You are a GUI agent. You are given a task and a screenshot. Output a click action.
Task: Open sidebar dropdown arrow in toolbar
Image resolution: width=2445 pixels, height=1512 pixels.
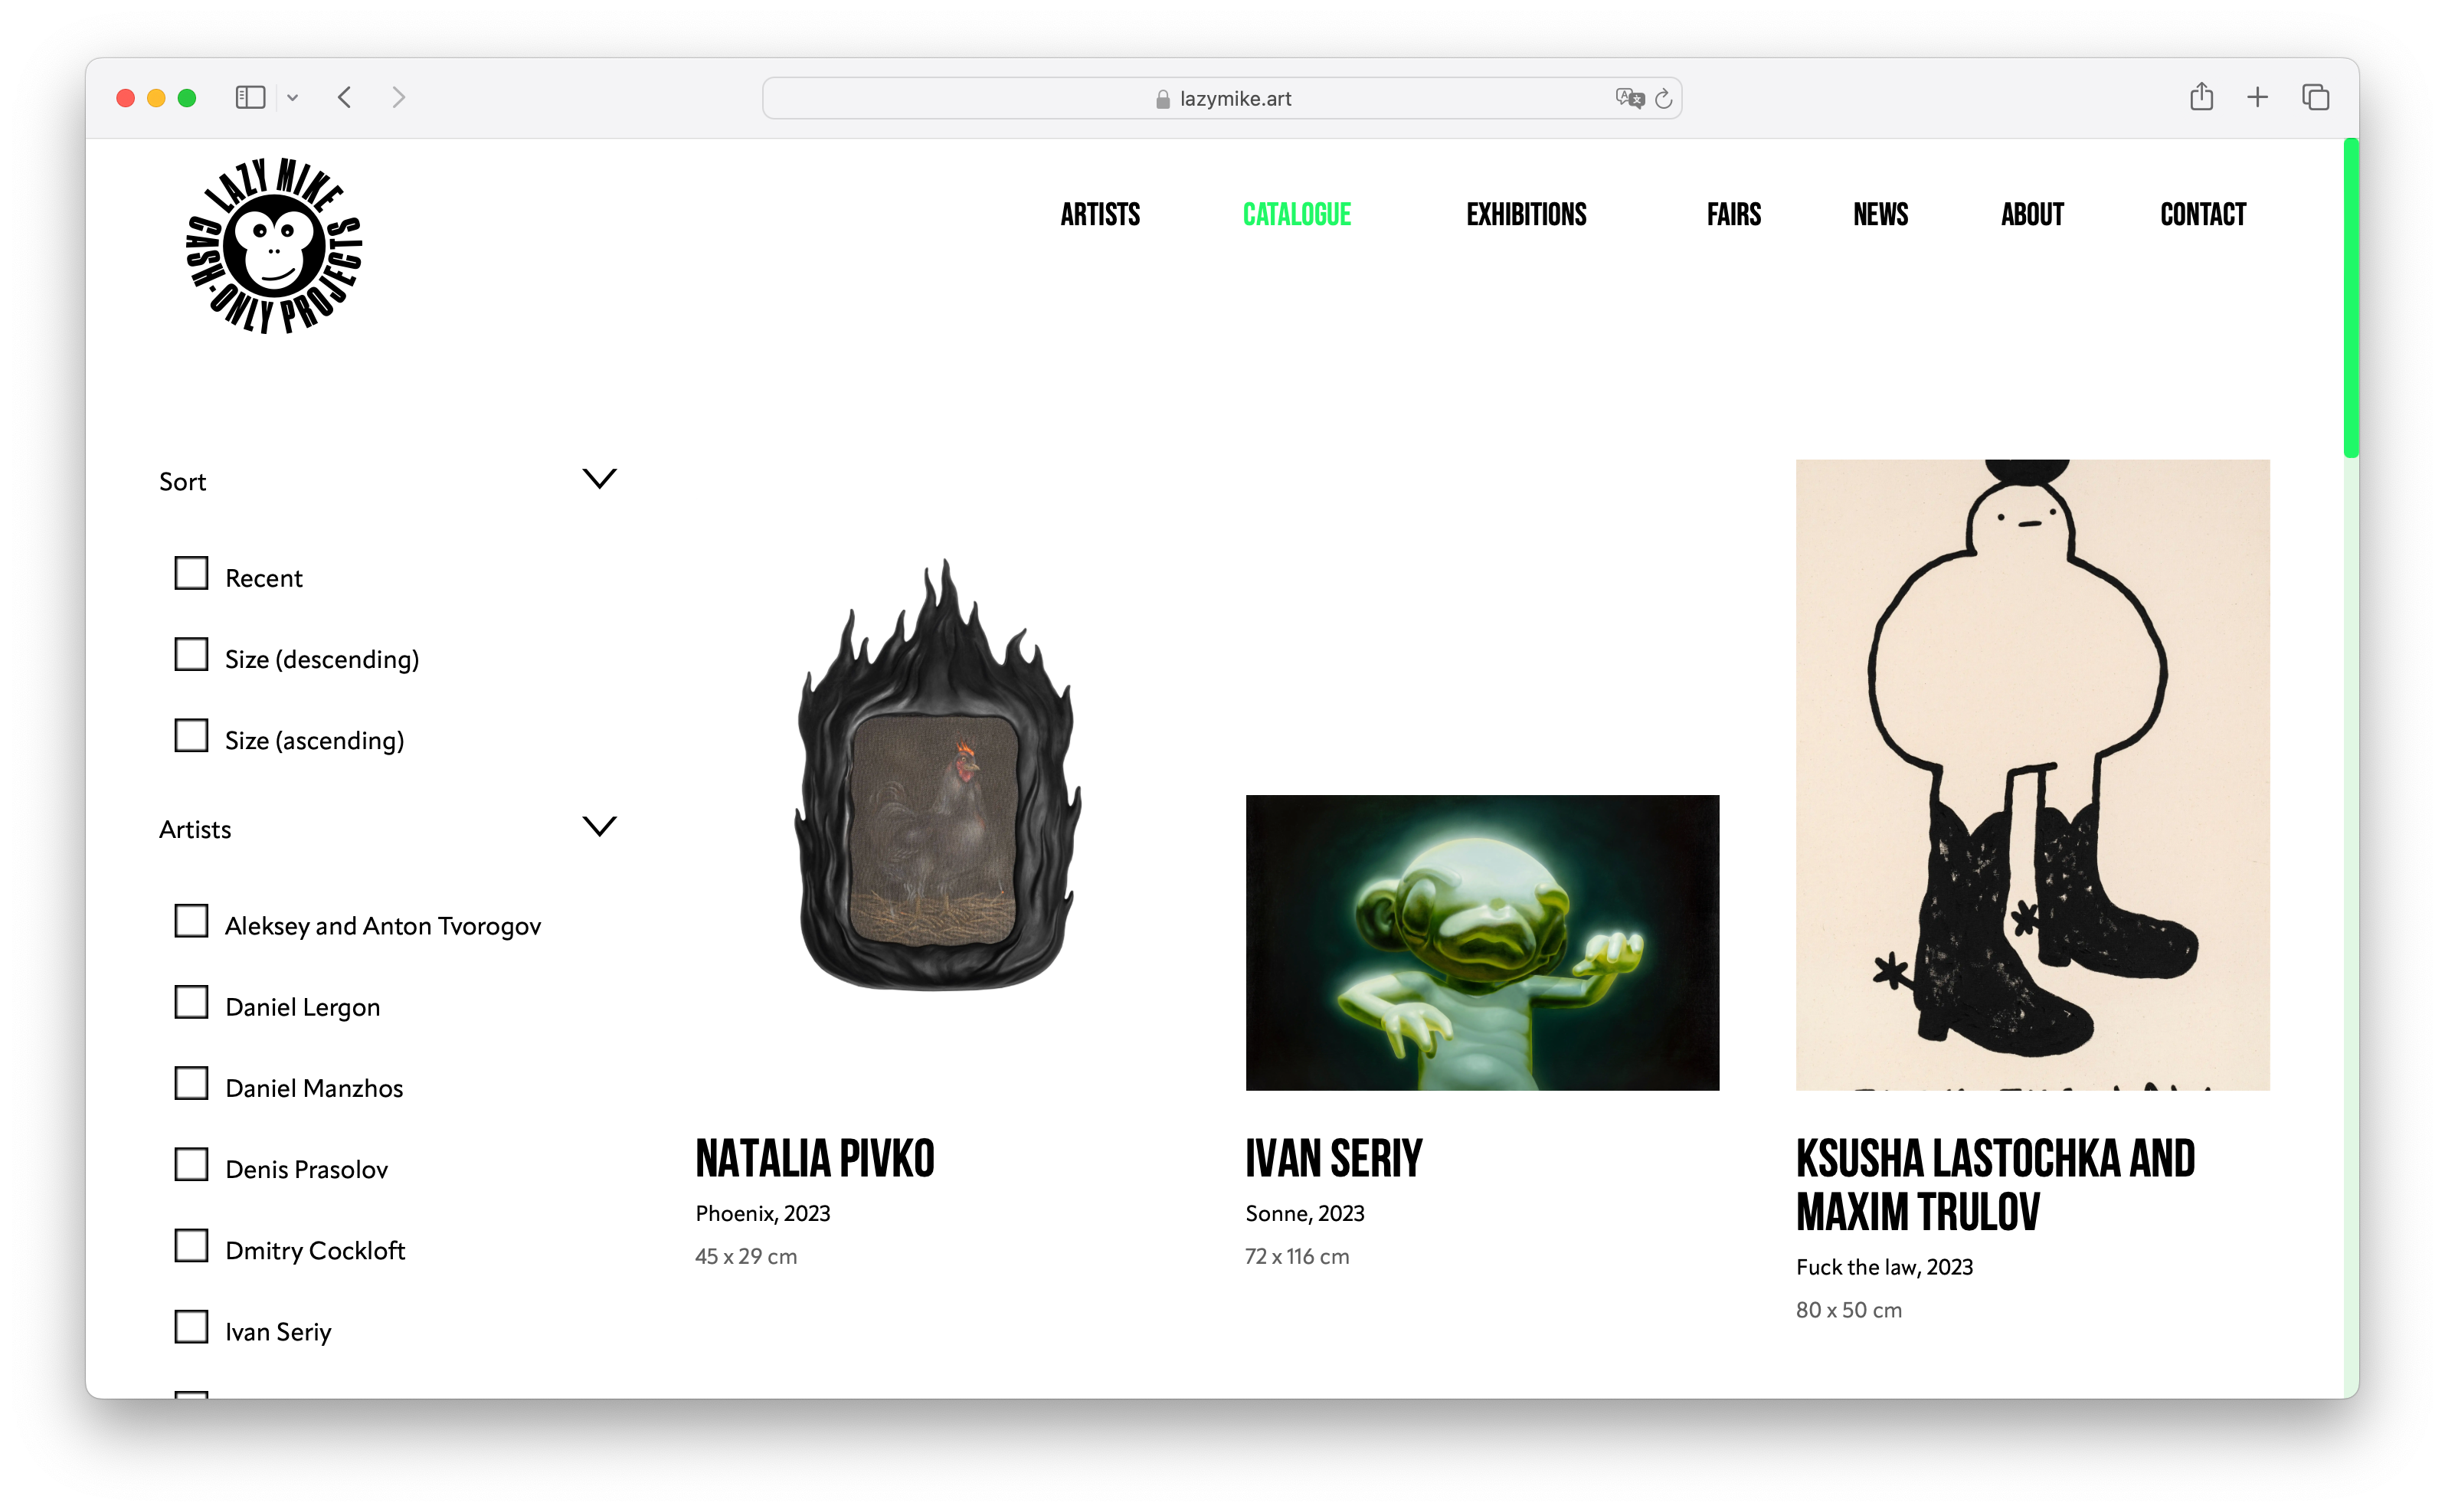(292, 98)
